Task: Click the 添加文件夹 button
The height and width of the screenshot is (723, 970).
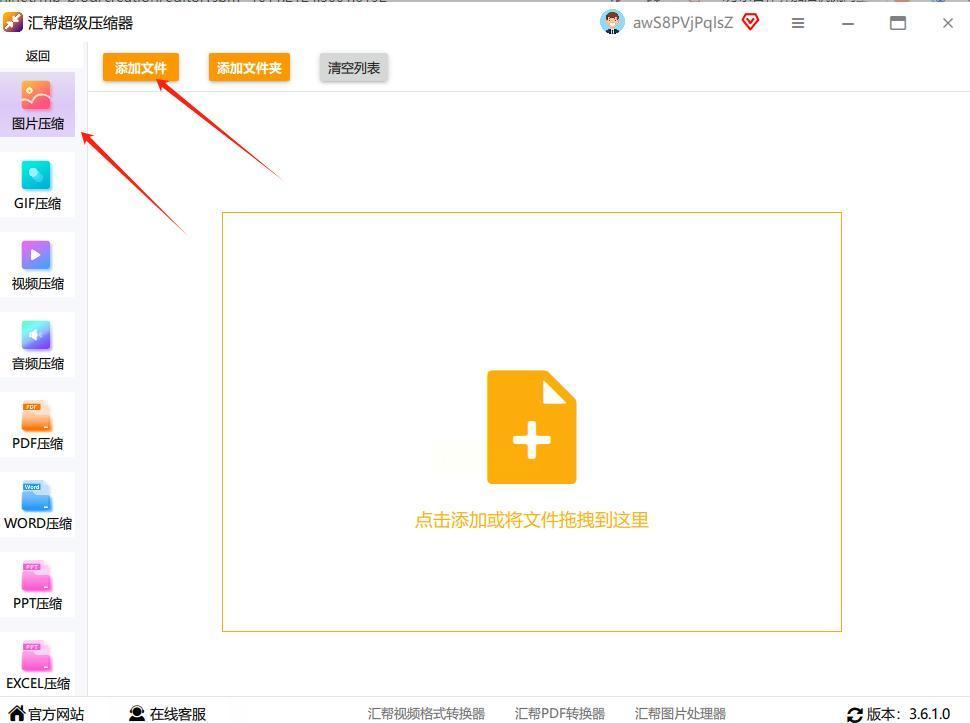Action: click(x=249, y=67)
